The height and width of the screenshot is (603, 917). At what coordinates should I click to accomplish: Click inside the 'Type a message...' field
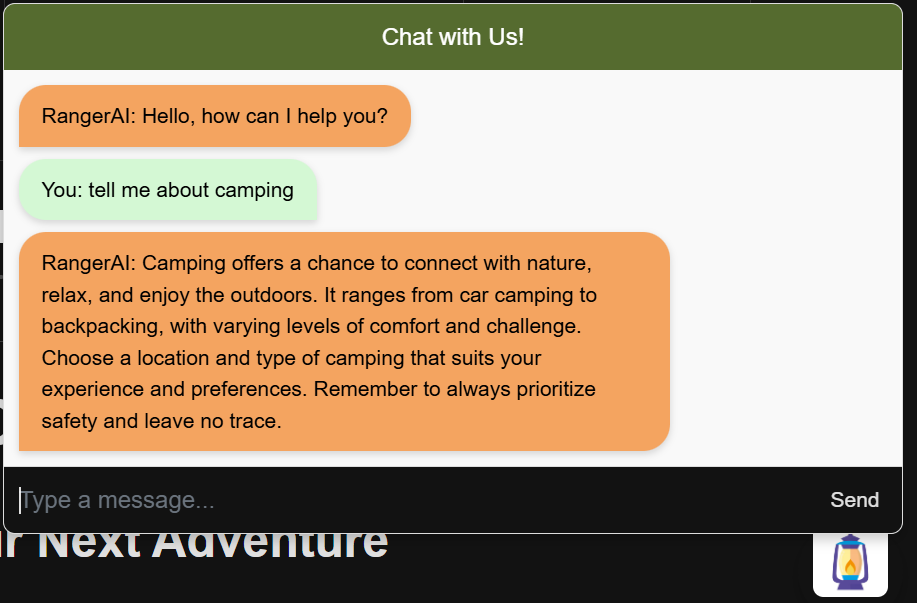coord(200,499)
